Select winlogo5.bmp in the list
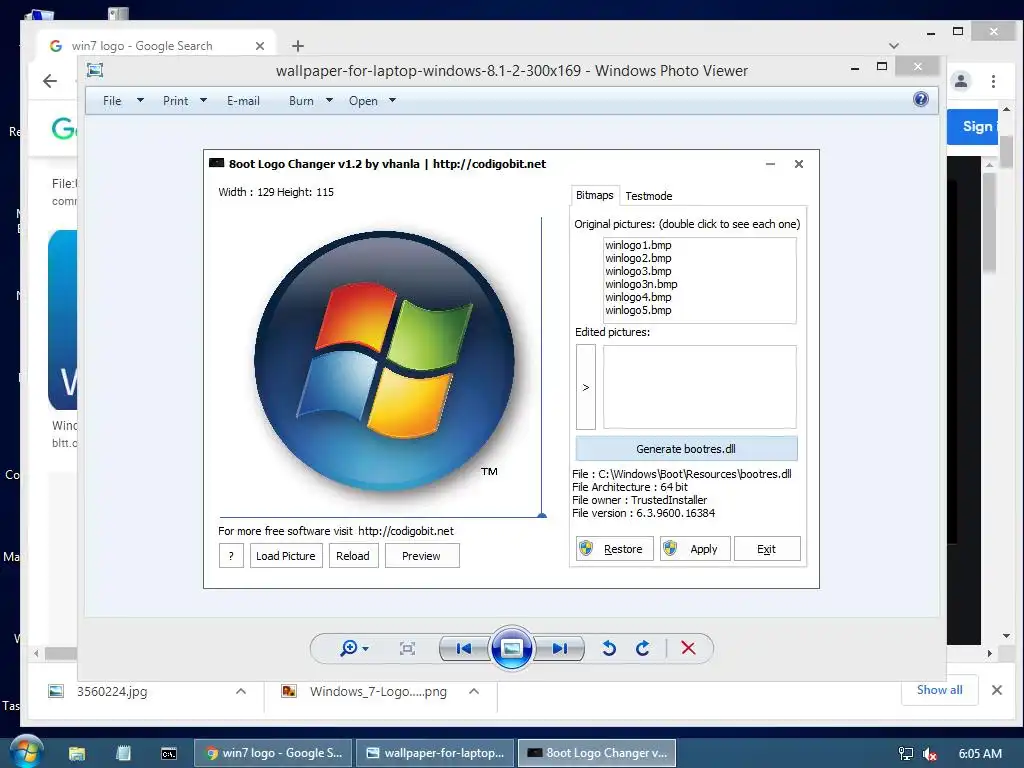Image resolution: width=1024 pixels, height=768 pixels. pyautogui.click(x=638, y=310)
